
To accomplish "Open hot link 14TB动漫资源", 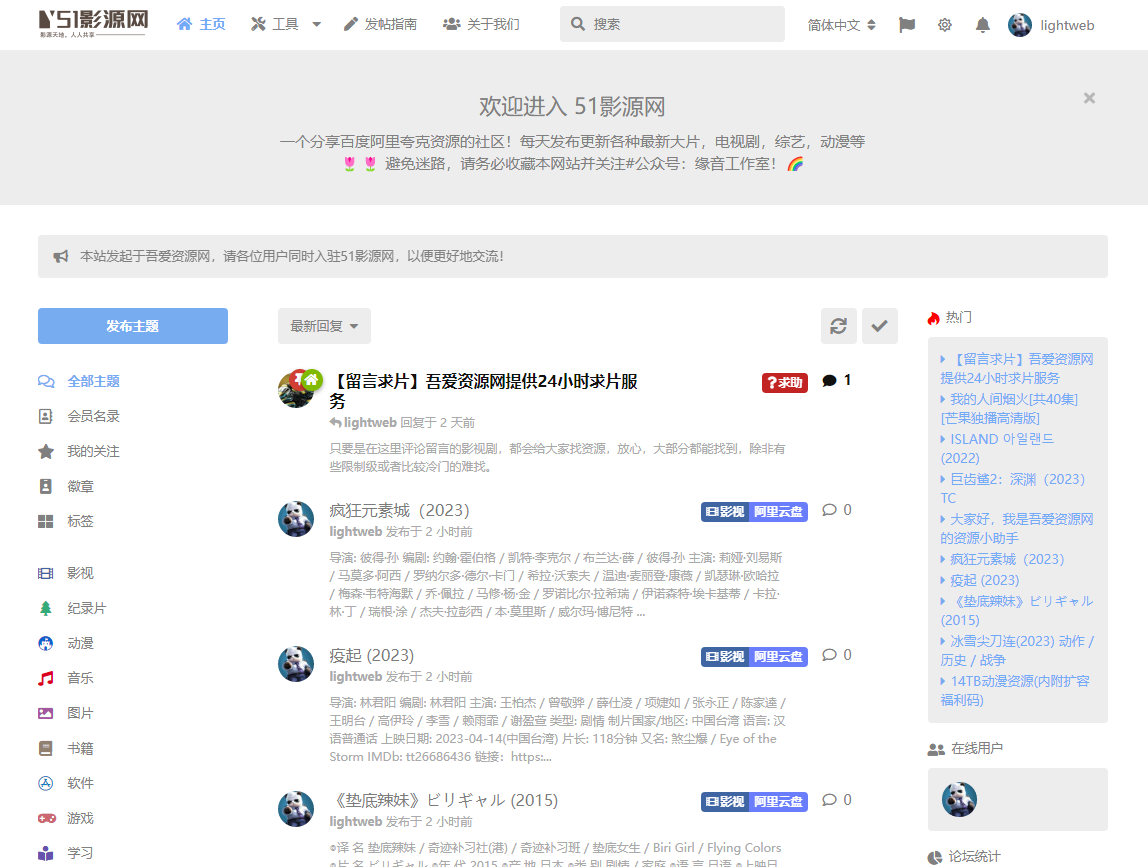I will [x=1015, y=691].
